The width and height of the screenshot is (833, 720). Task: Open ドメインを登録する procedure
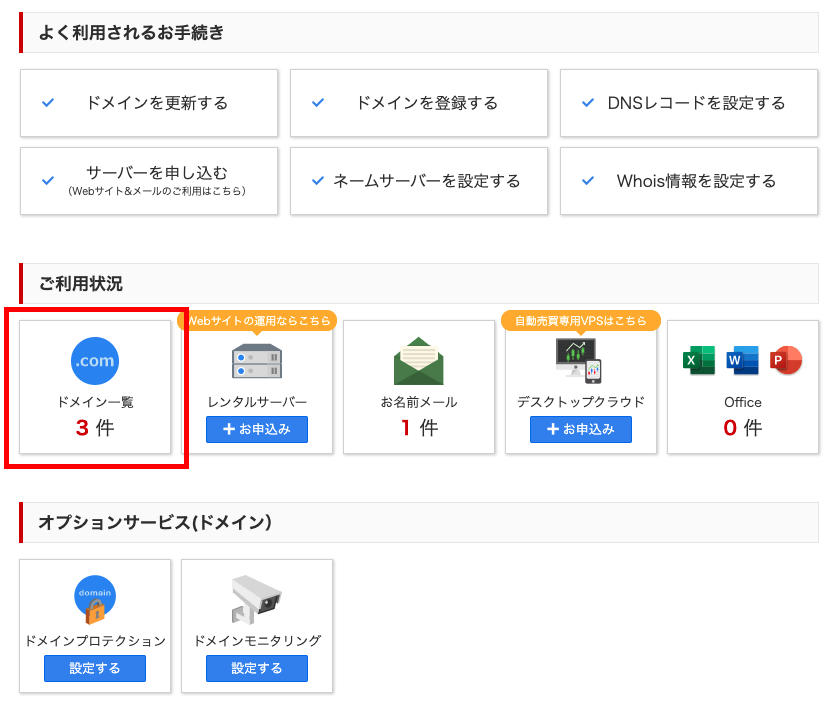click(419, 103)
